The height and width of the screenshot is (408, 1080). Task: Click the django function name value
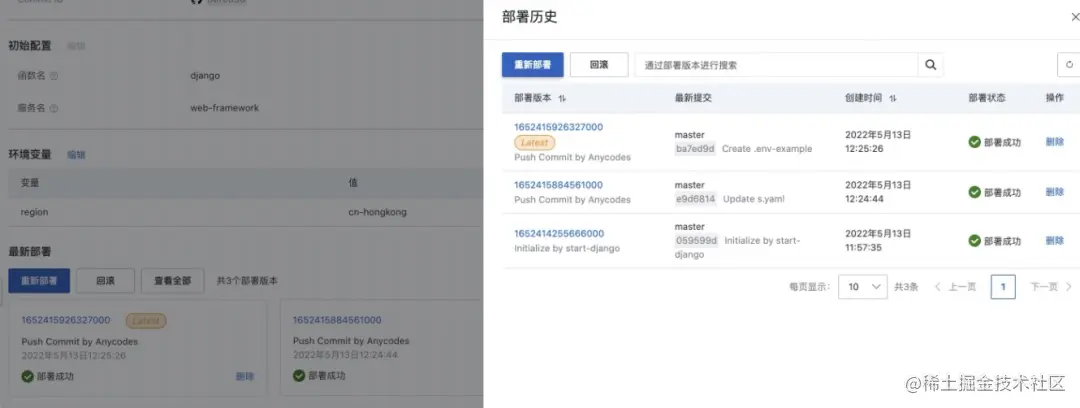(x=205, y=76)
